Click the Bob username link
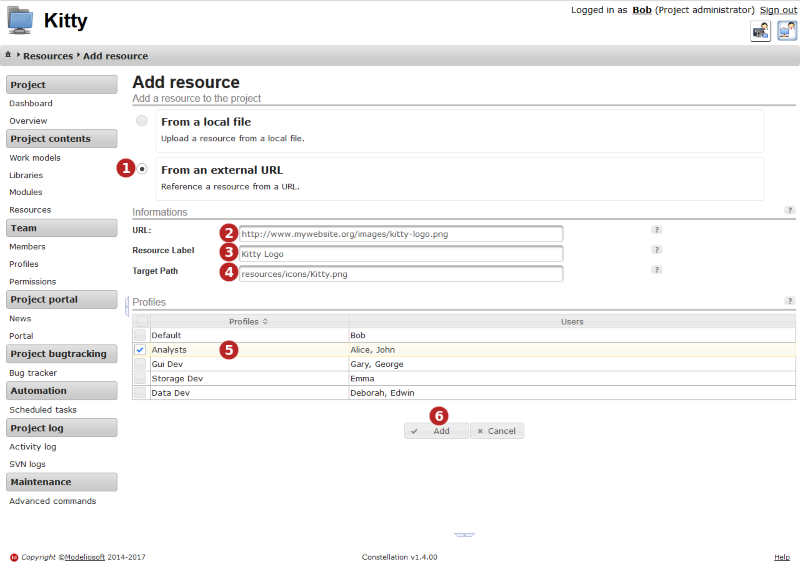The image size is (800, 564). [x=642, y=10]
